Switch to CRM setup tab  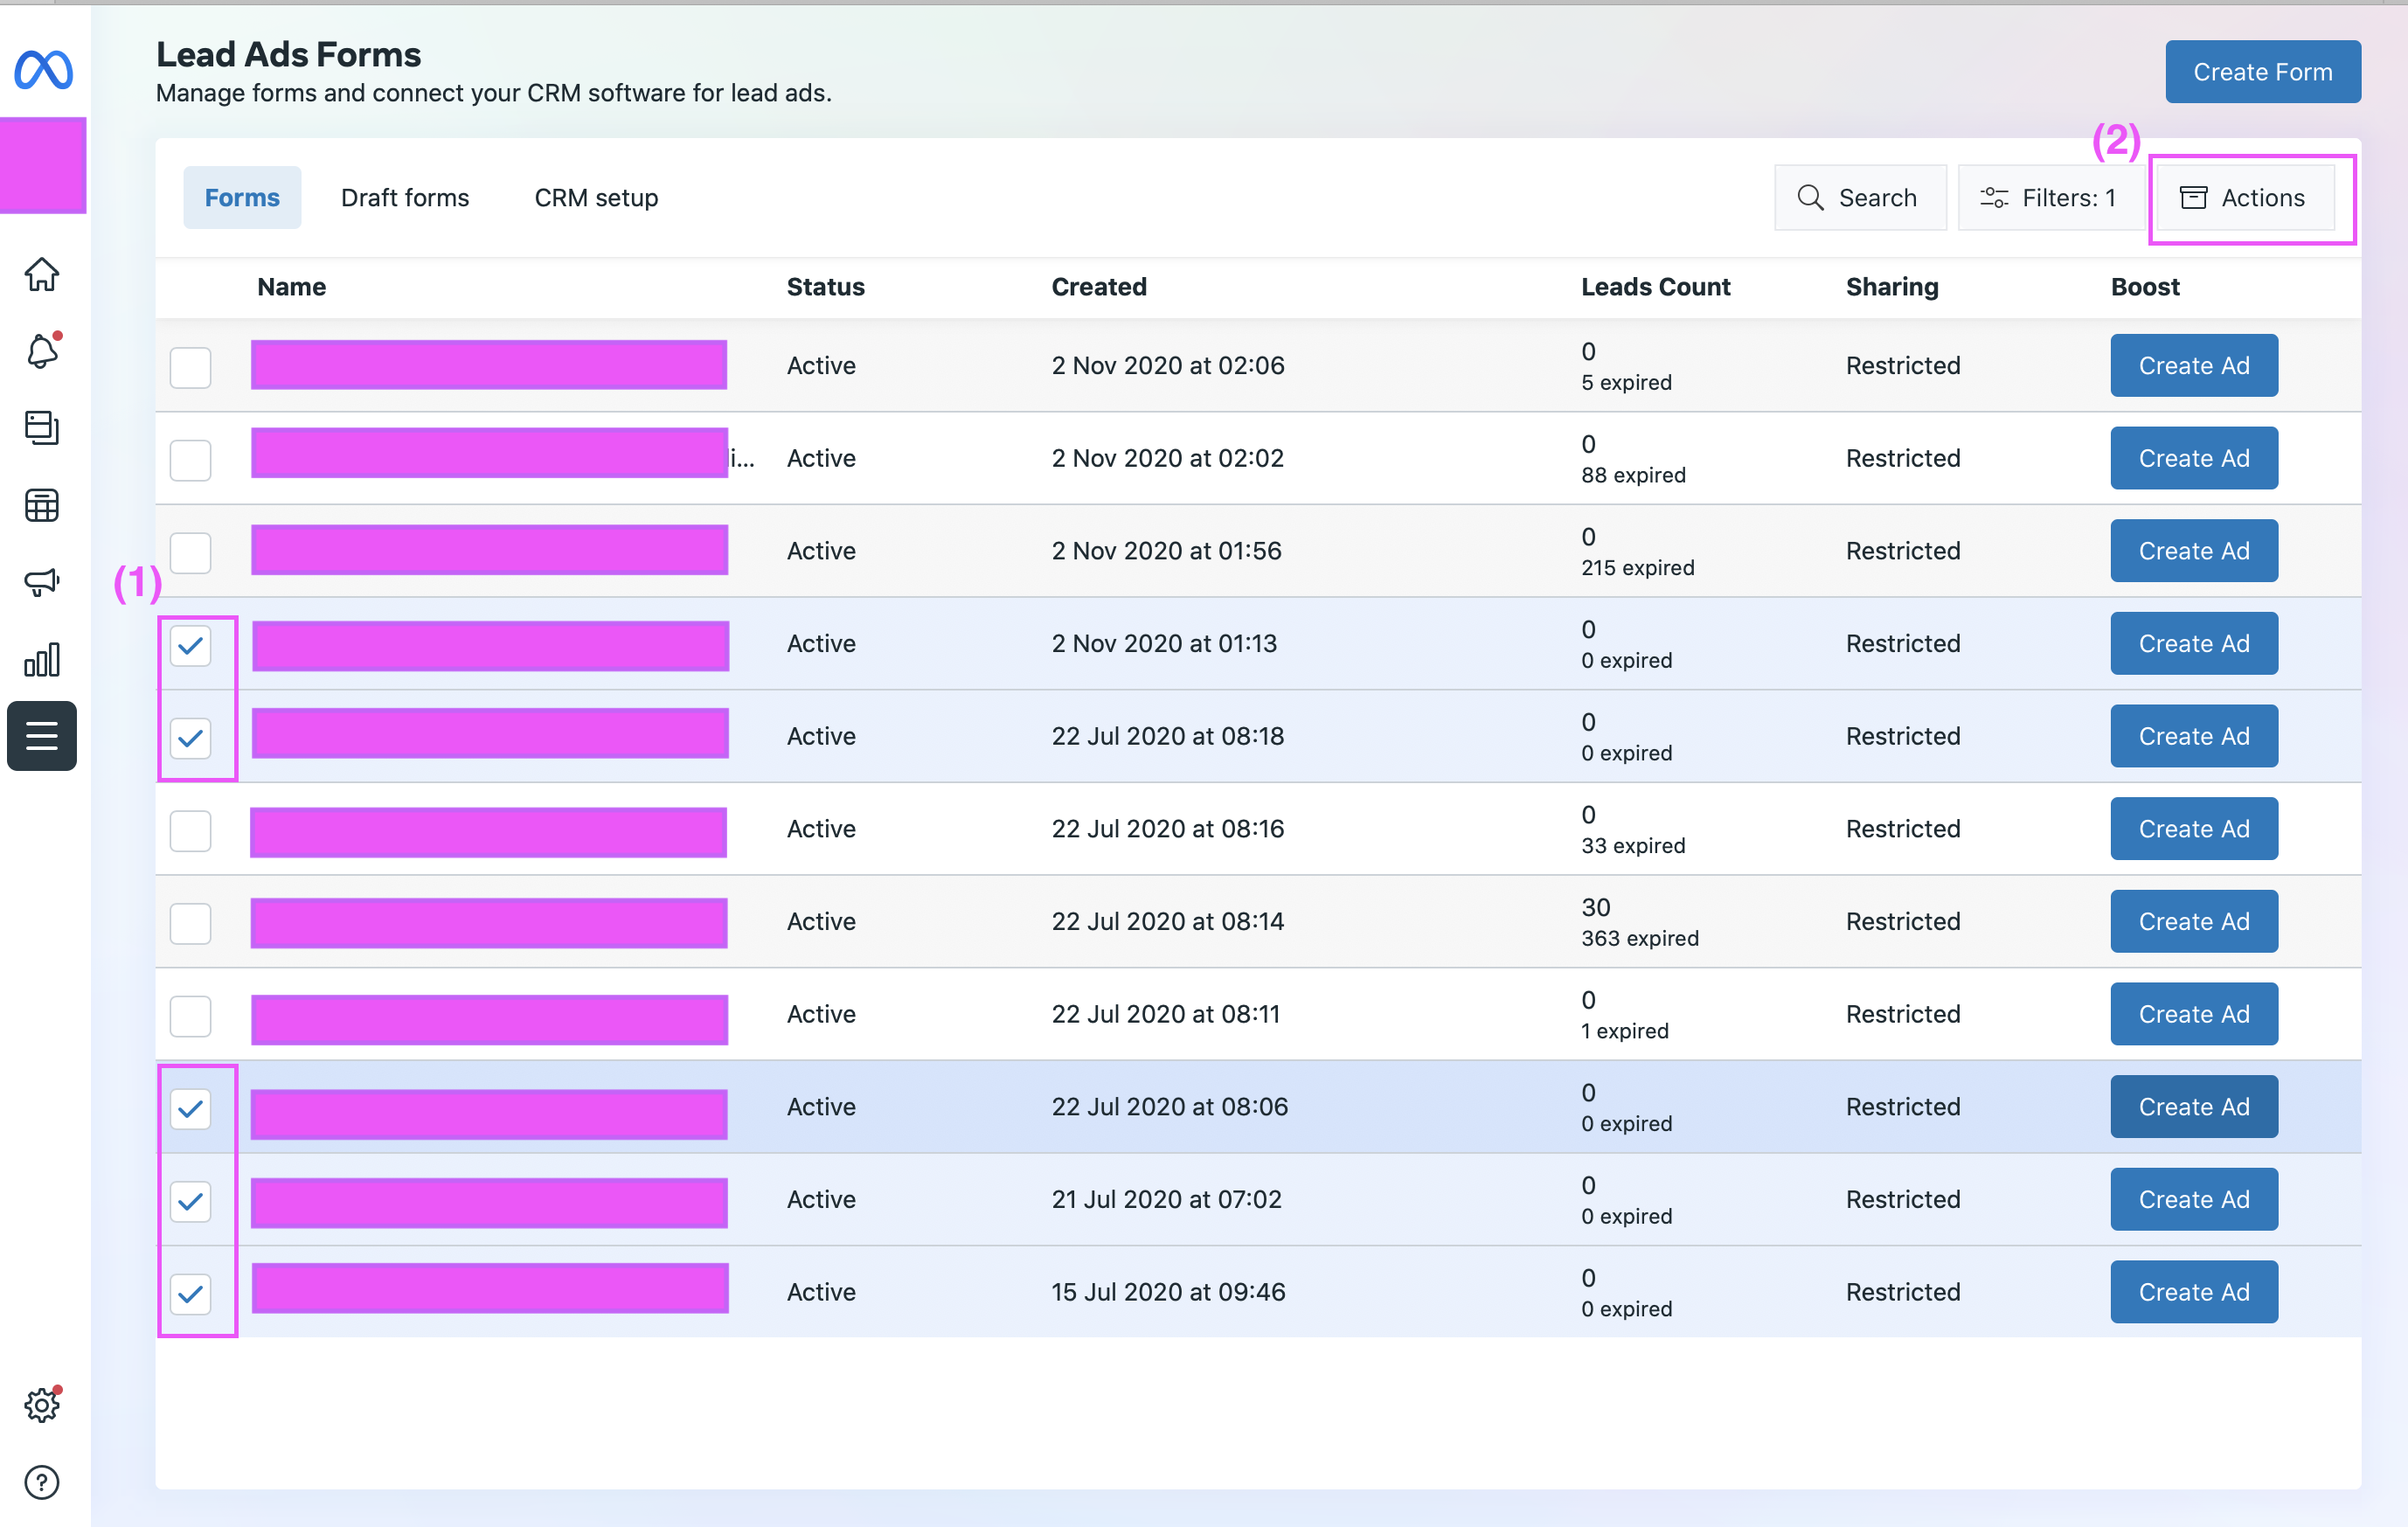pyautogui.click(x=596, y=198)
